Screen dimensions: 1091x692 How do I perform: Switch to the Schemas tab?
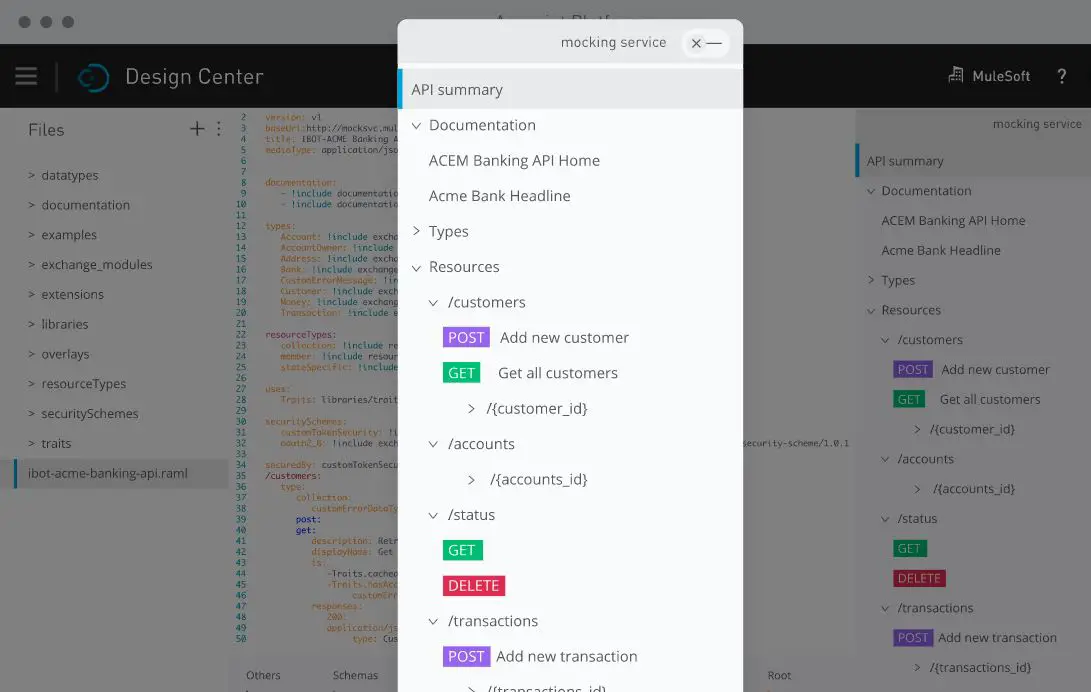[355, 675]
